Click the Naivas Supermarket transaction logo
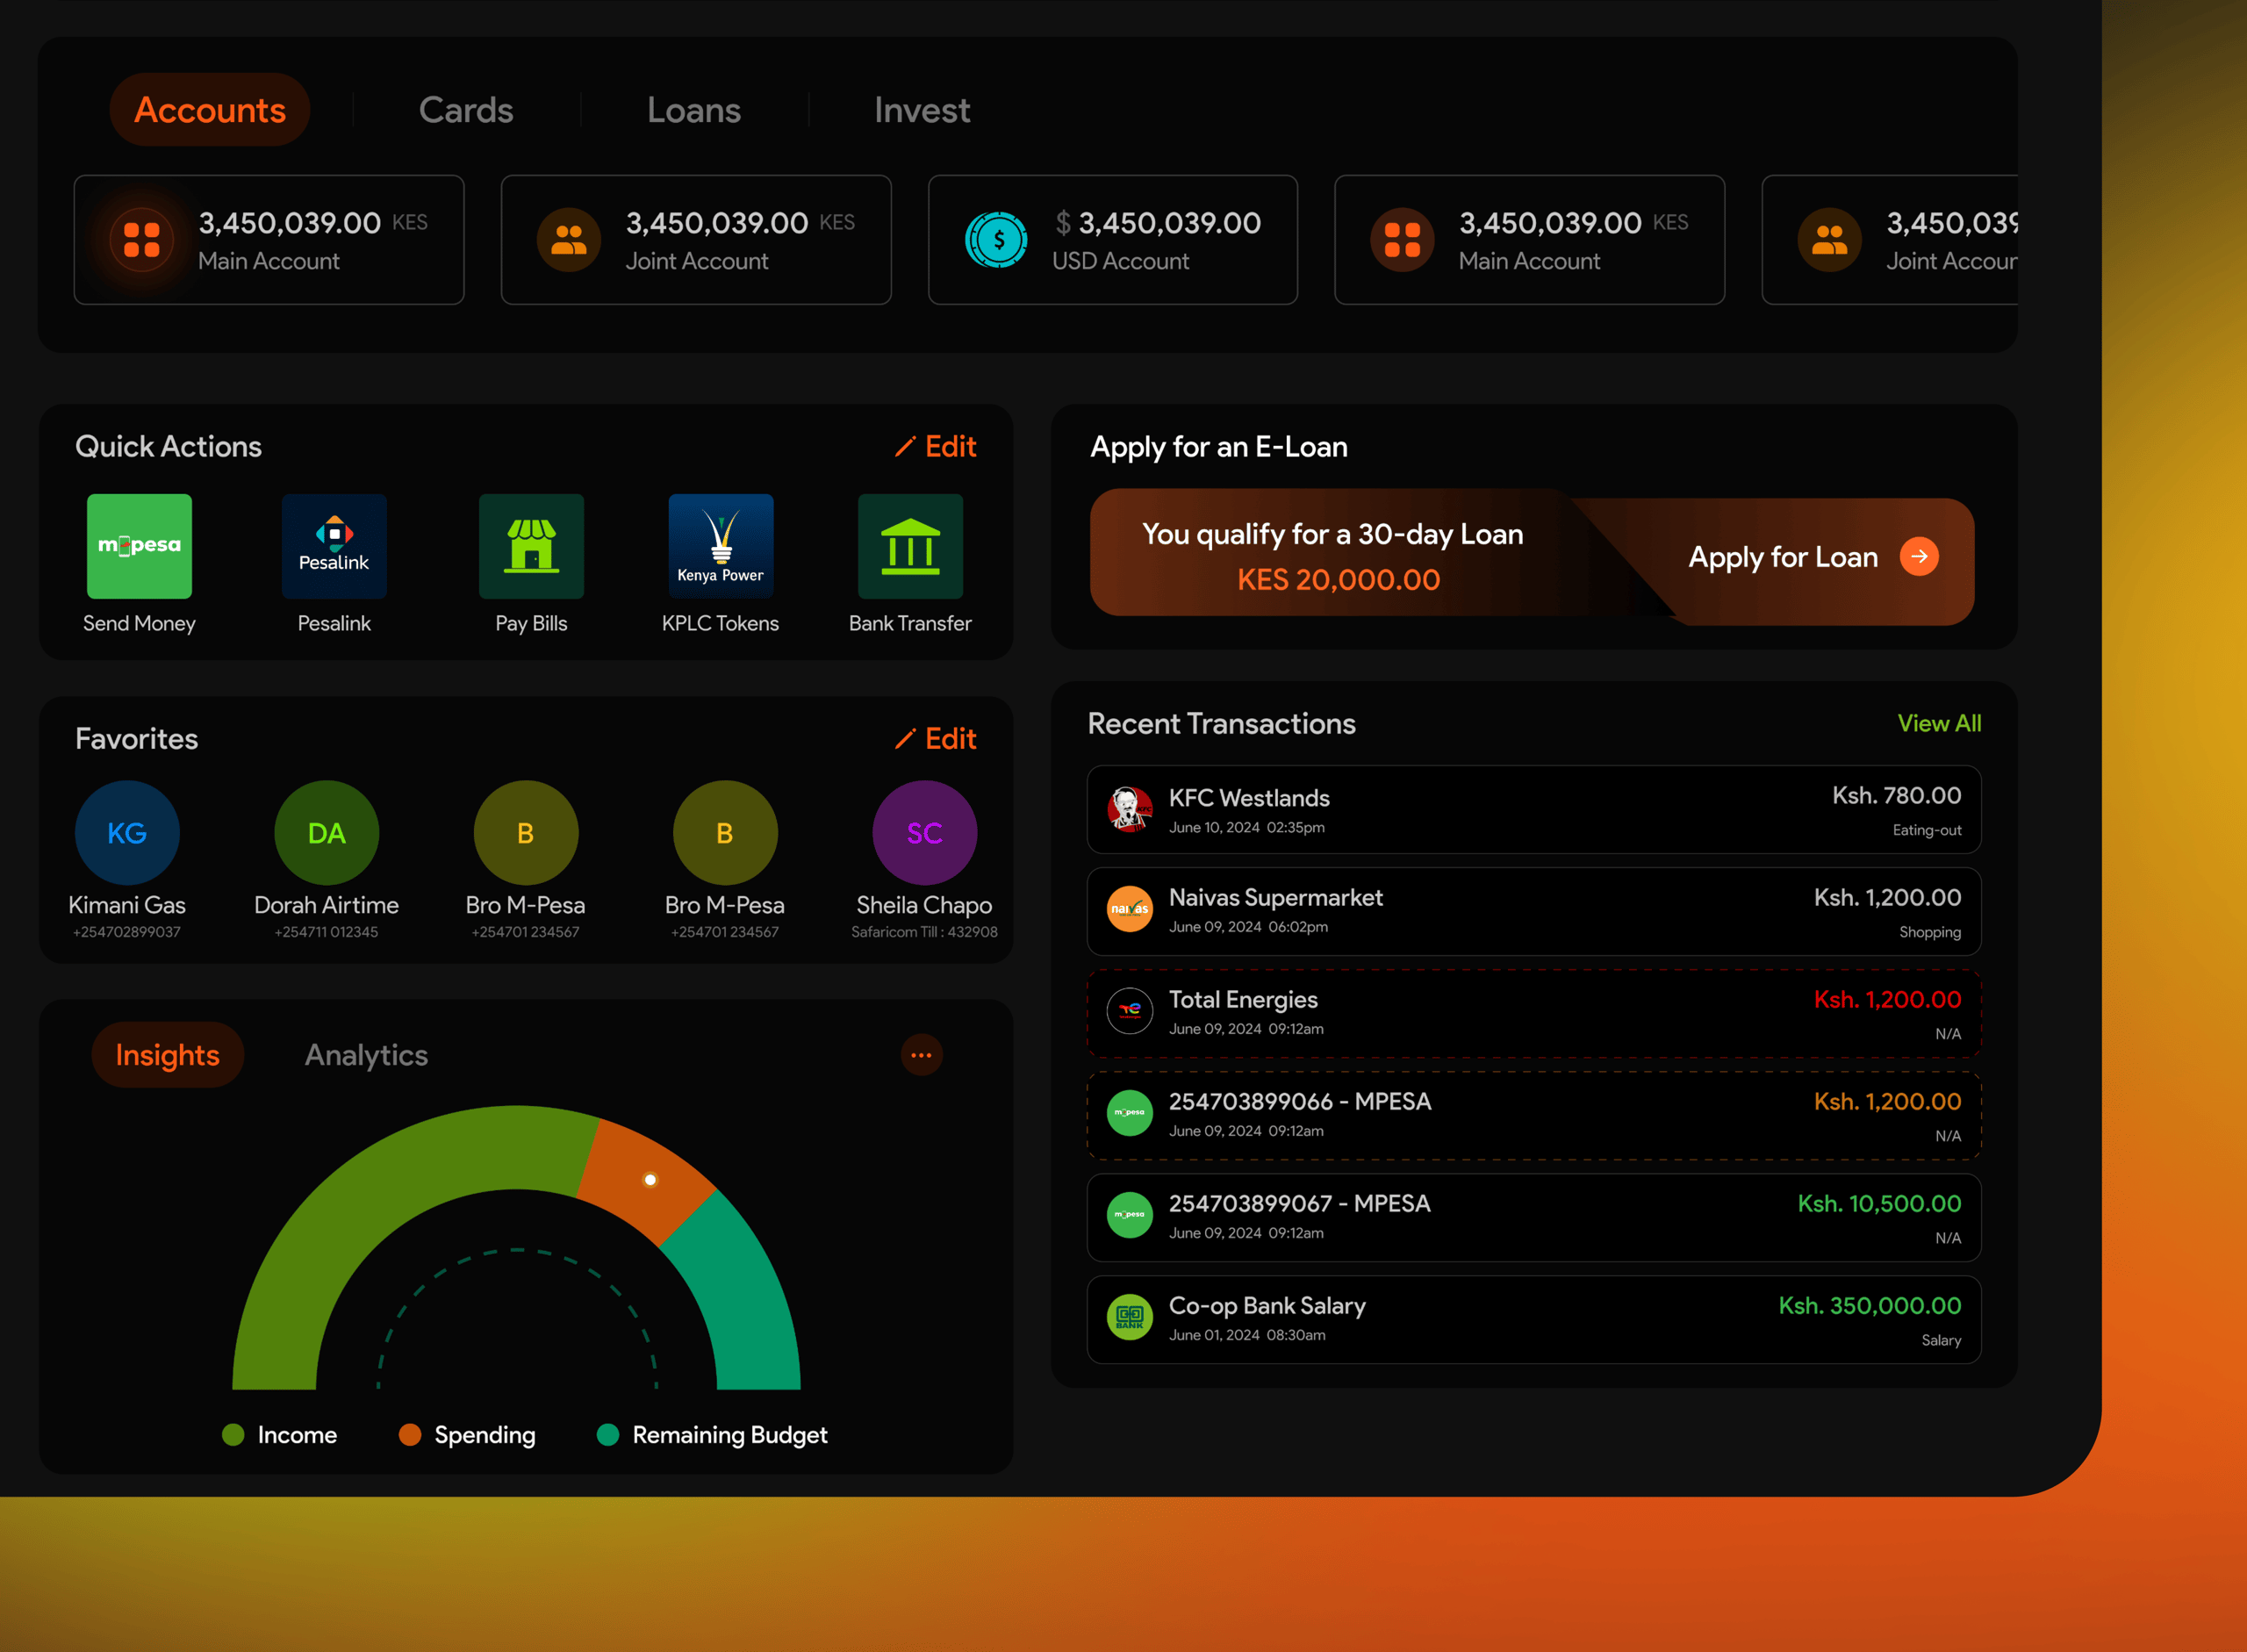 [1129, 911]
